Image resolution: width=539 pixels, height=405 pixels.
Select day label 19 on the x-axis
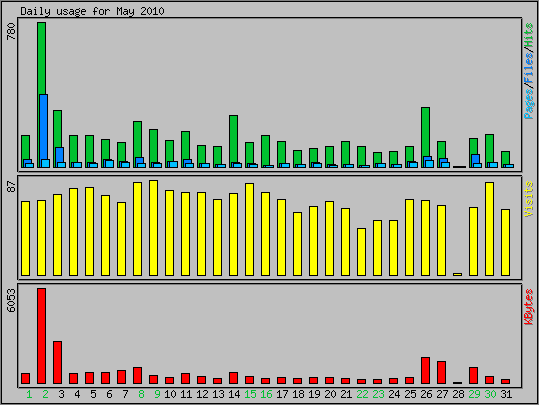314,394
